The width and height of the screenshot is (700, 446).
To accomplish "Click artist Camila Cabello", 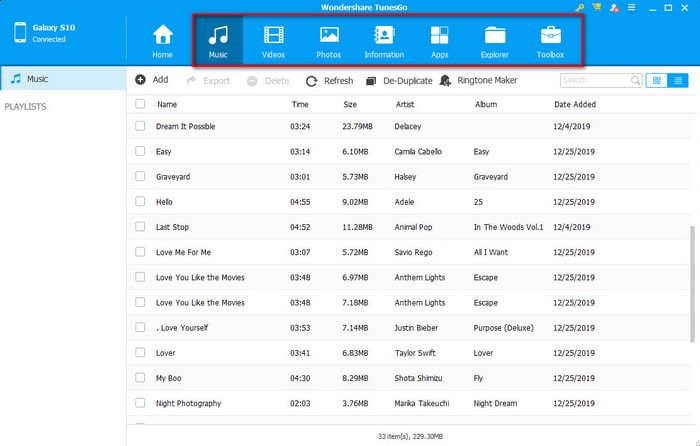I will 418,152.
